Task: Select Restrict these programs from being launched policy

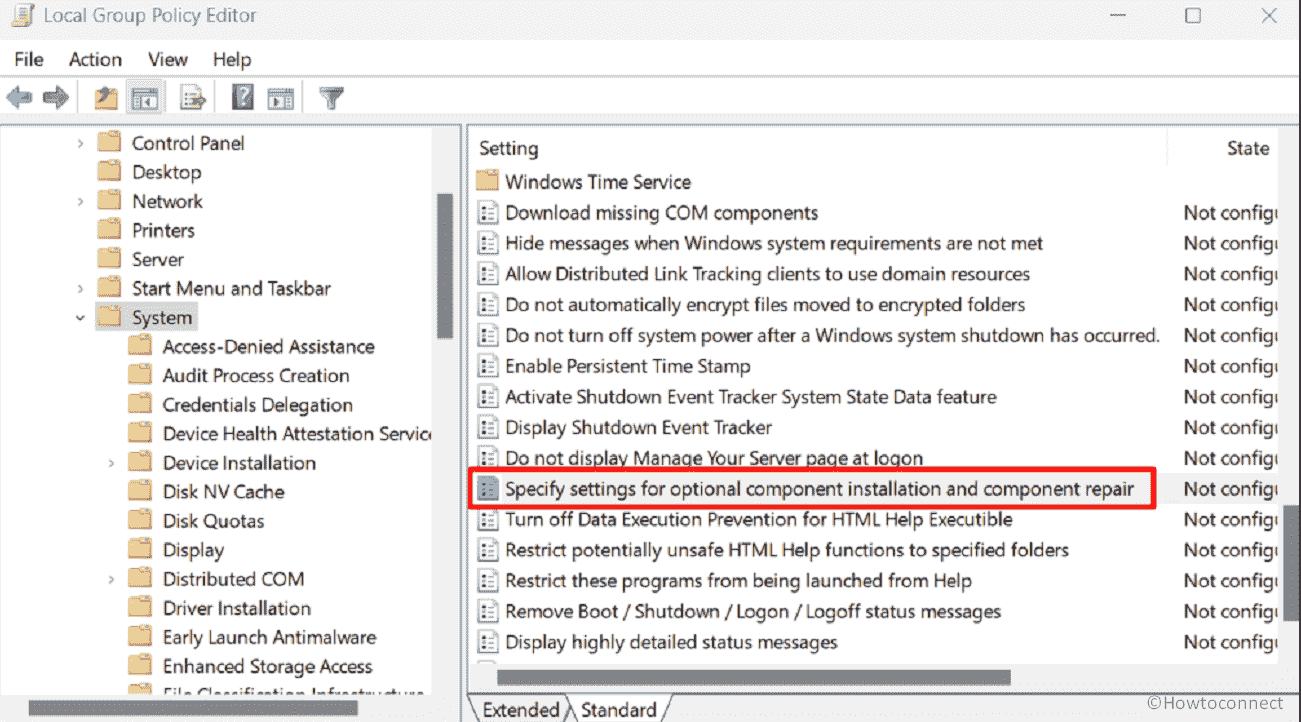Action: tap(738, 581)
